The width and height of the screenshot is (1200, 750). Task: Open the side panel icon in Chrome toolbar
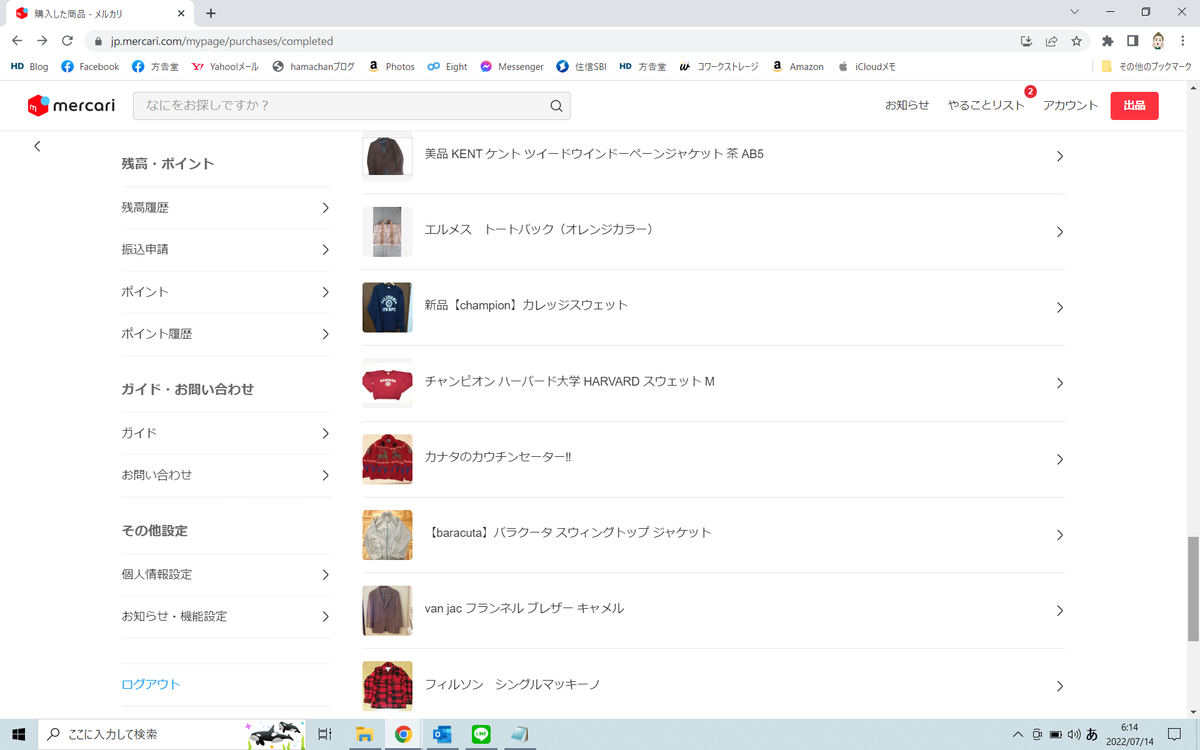(x=1133, y=41)
